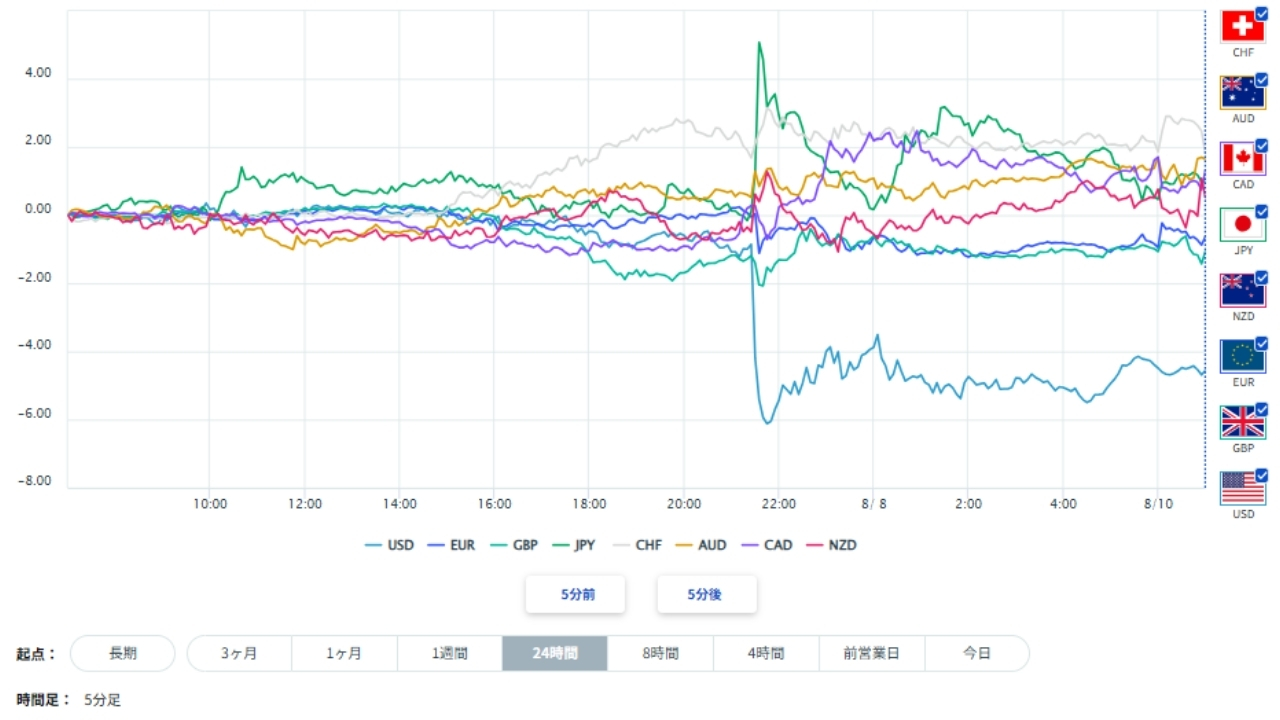Click the GBP Union Jack flag icon
Viewport: 1280px width, 720px height.
tap(1243, 422)
